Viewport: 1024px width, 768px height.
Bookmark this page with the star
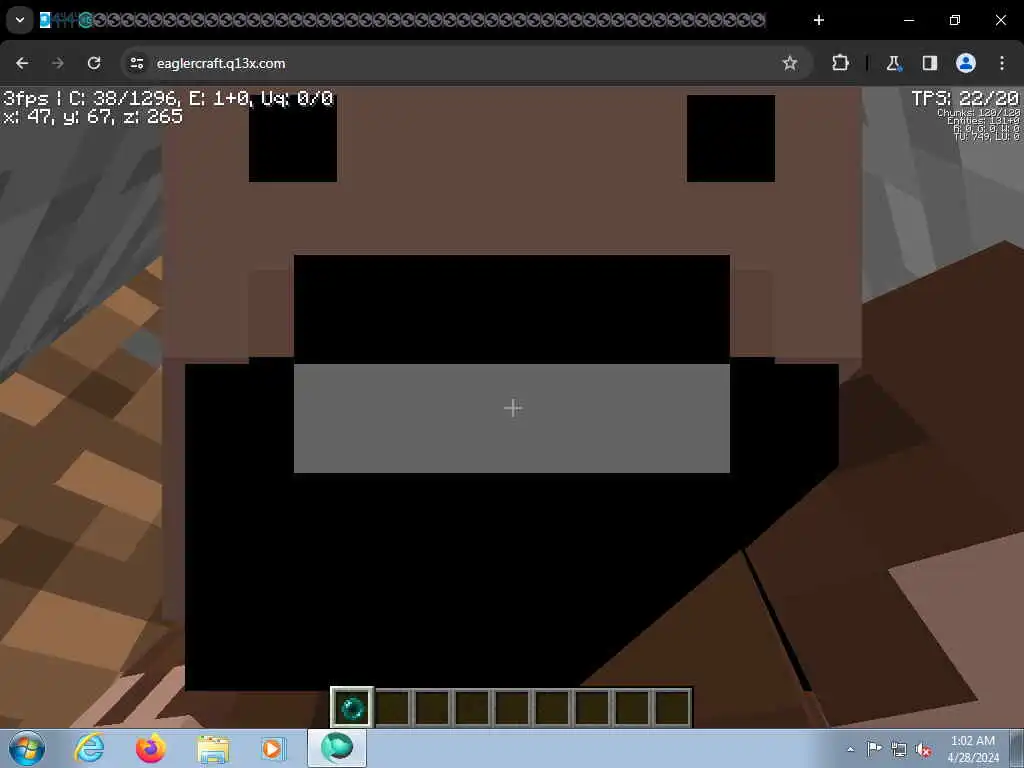790,63
